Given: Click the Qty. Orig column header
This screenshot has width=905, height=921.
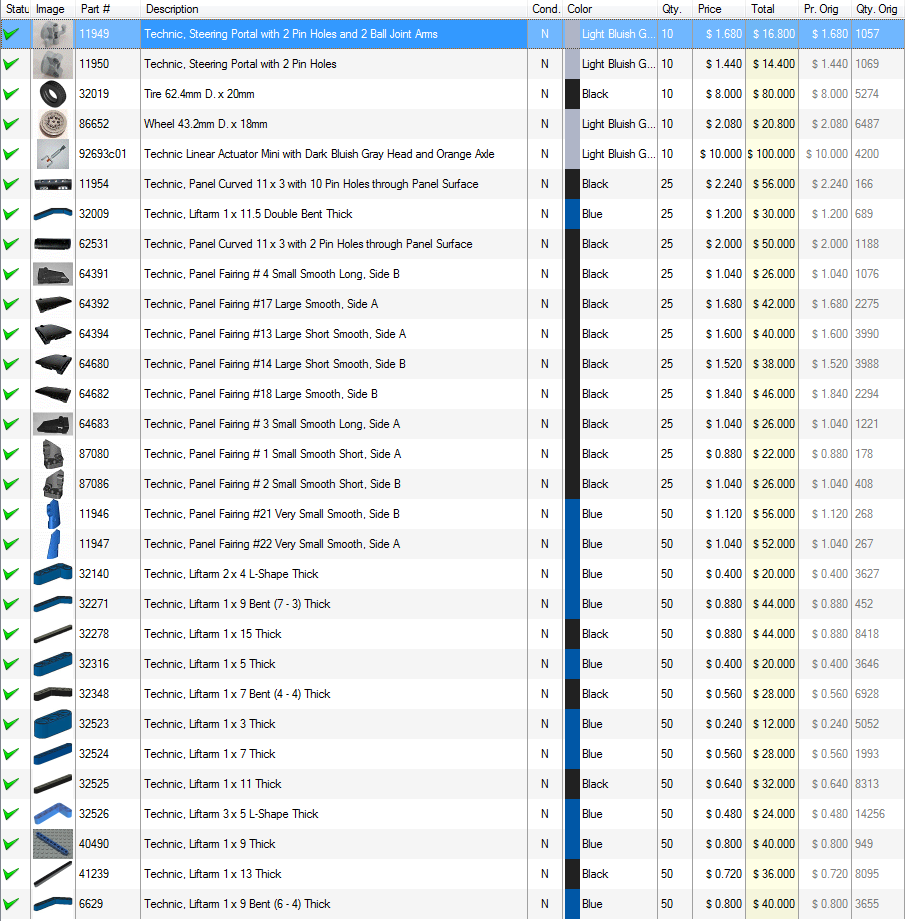Looking at the screenshot, I should pyautogui.click(x=876, y=9).
